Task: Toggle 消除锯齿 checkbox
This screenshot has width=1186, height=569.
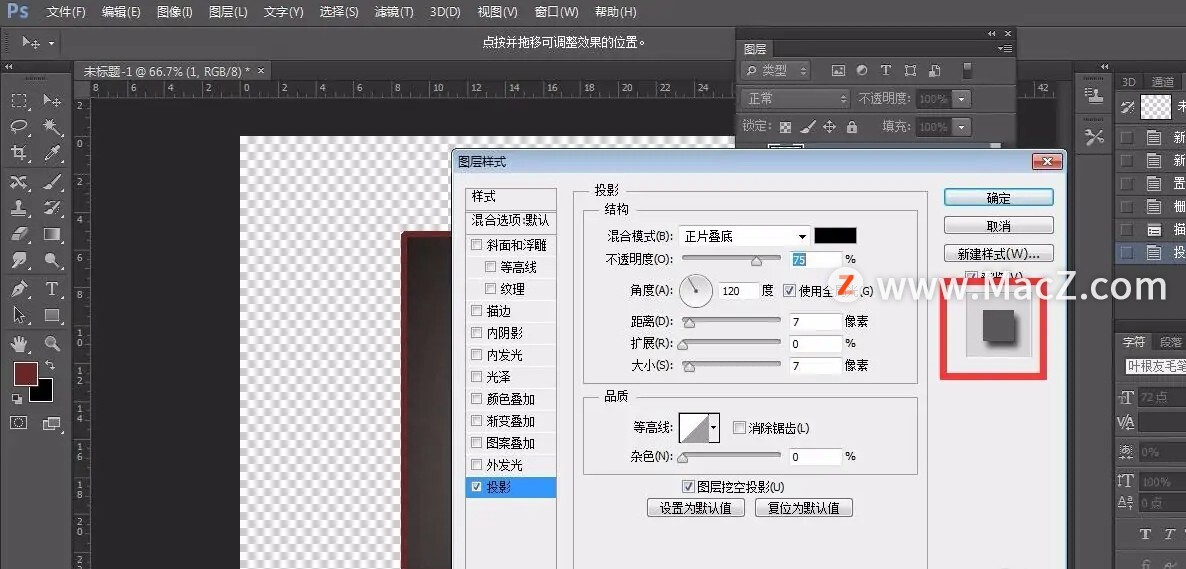Action: tap(739, 428)
